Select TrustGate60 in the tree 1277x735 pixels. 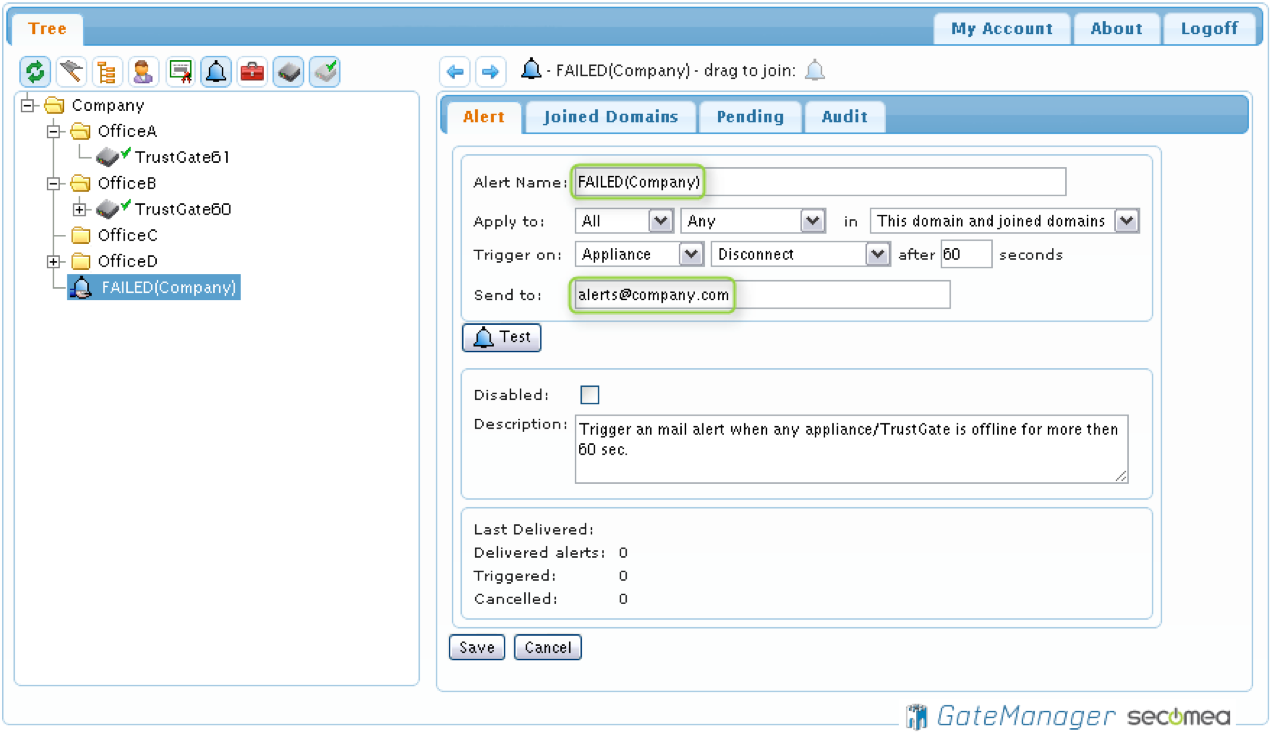[183, 209]
